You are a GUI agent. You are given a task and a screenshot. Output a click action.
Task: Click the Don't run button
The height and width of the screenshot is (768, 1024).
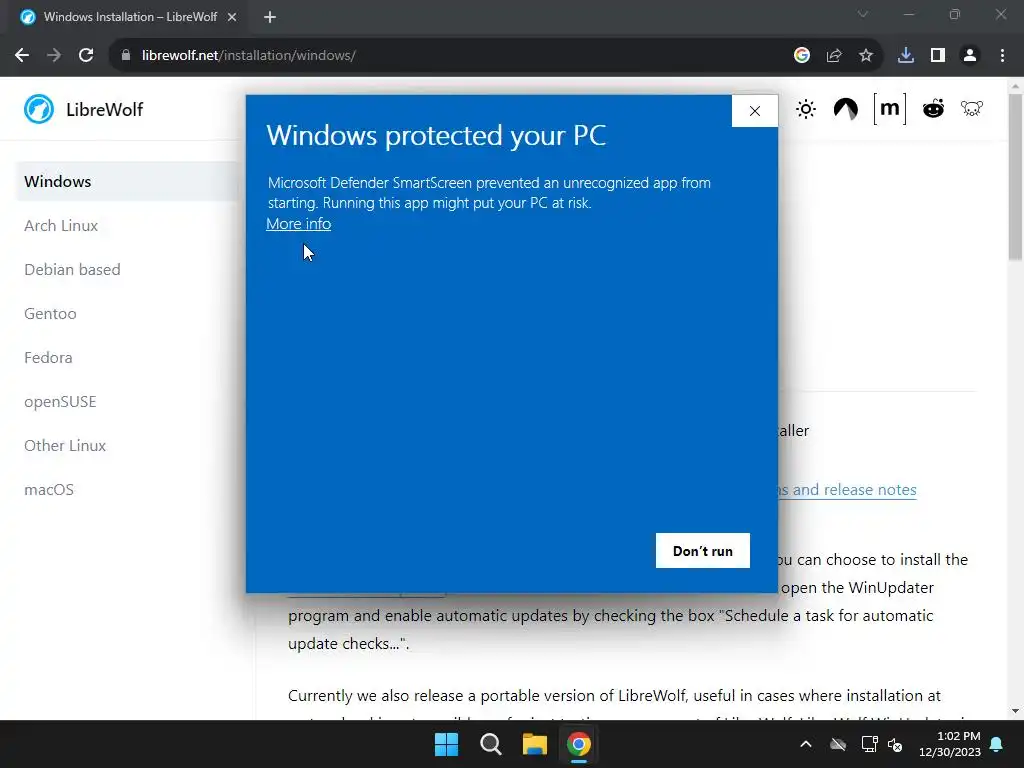coord(703,551)
